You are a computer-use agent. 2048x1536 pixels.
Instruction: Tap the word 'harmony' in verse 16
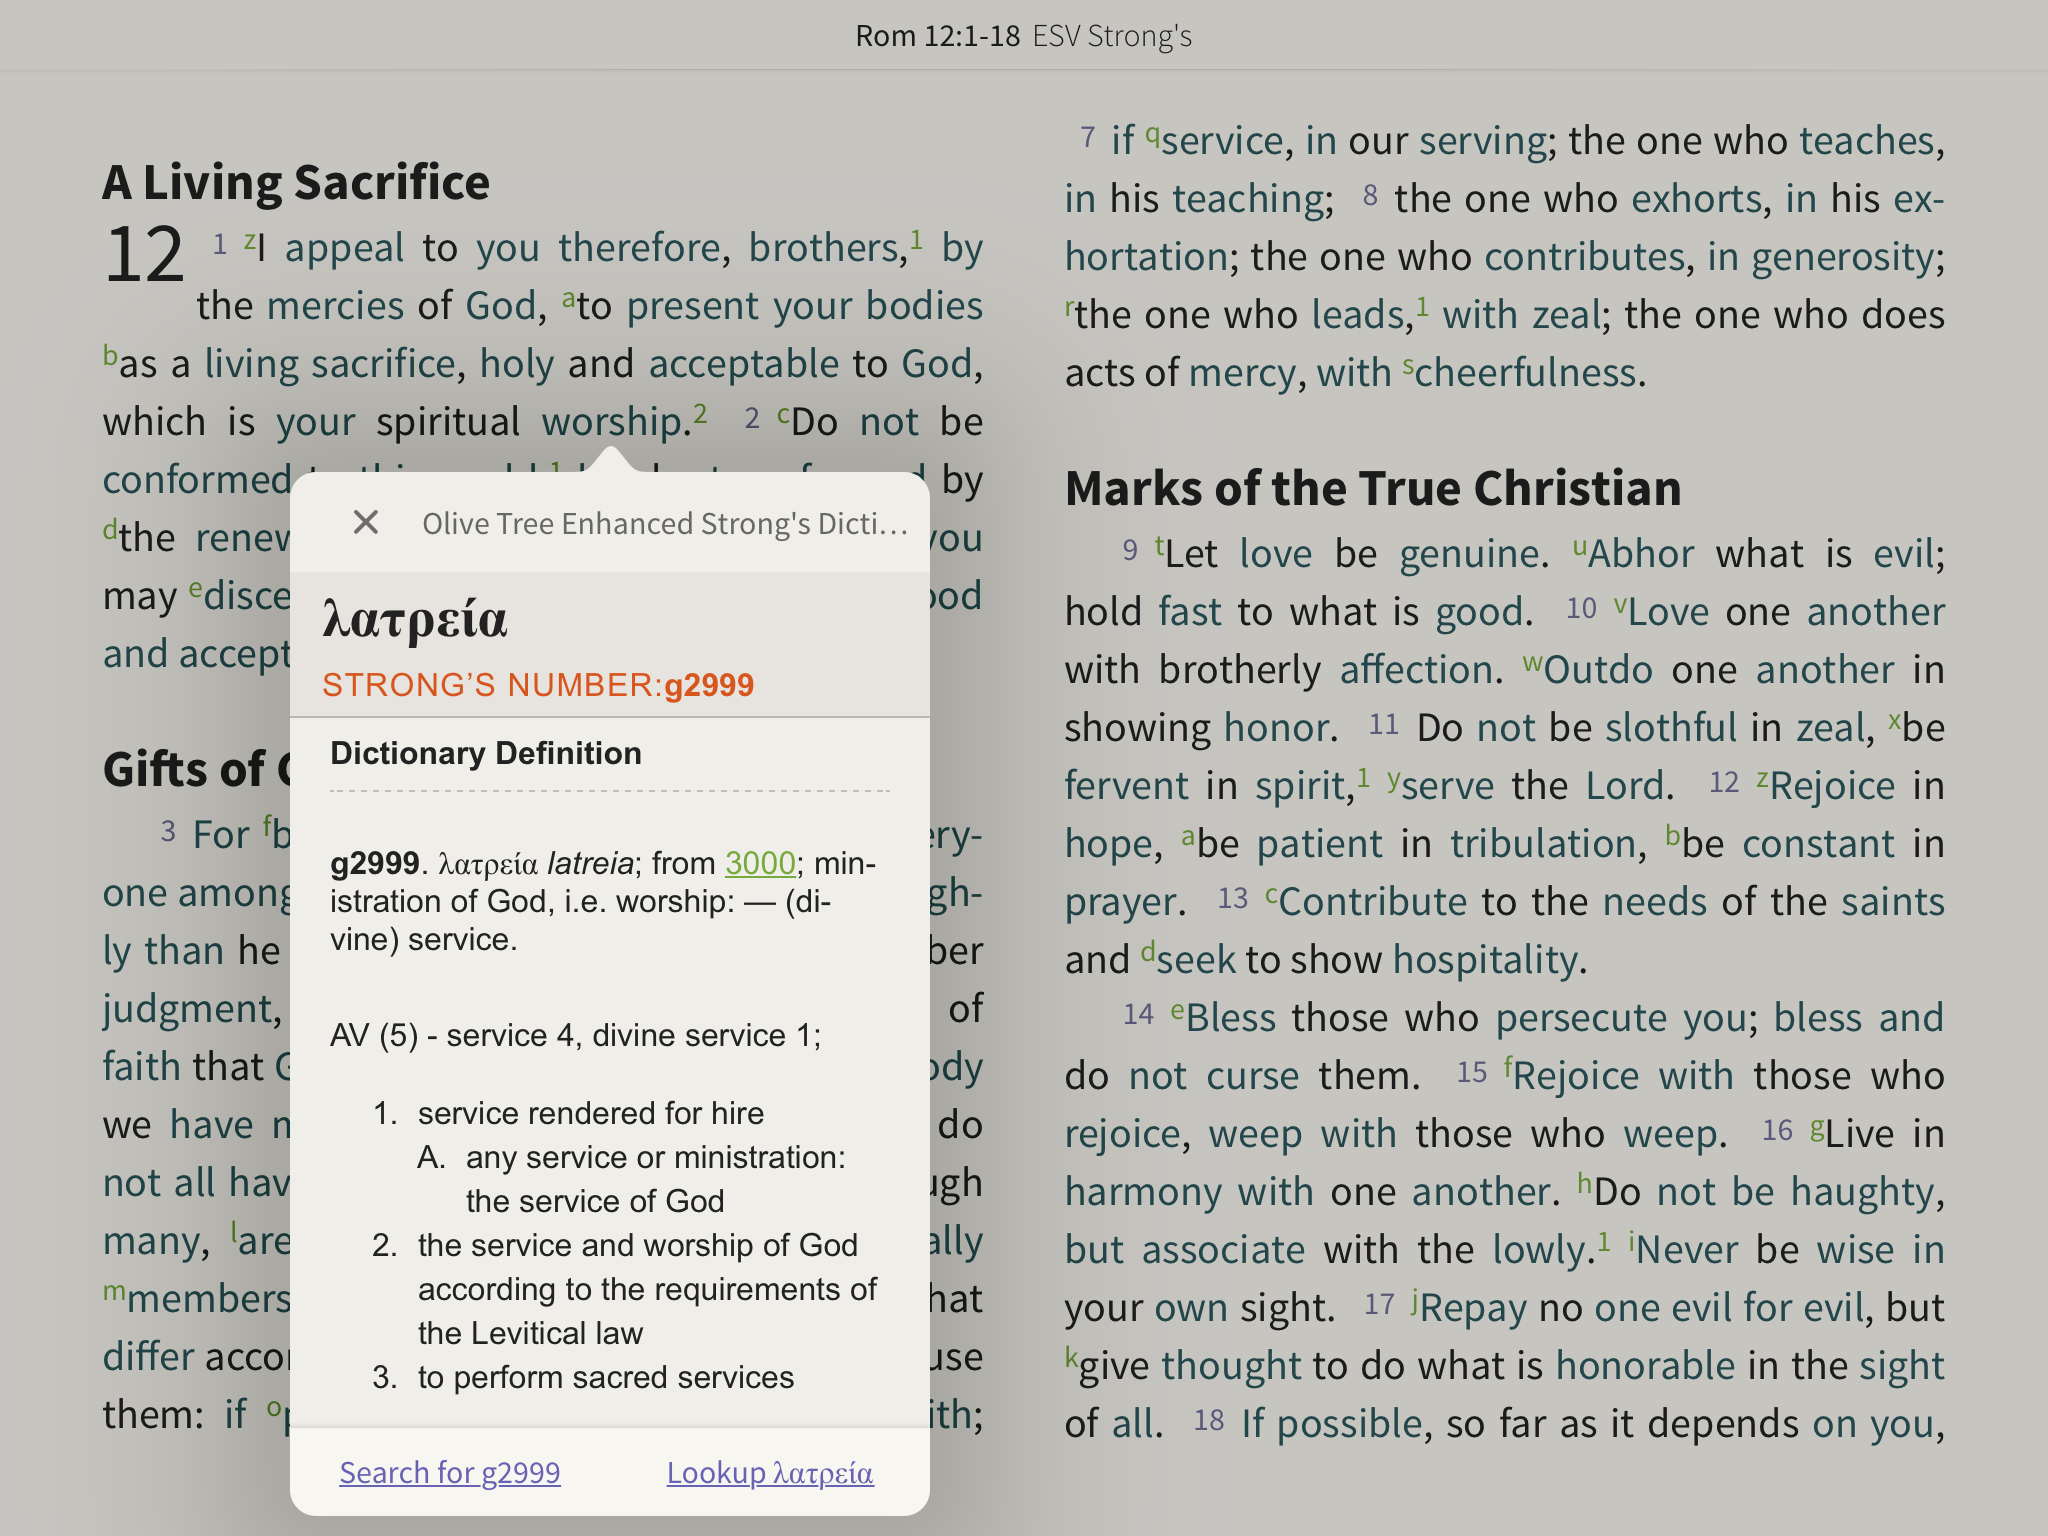pos(1143,1191)
